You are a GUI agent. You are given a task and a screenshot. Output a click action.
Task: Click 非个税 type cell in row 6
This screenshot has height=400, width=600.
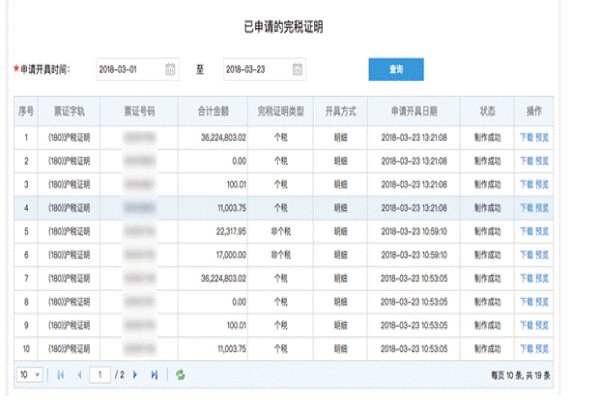pyautogui.click(x=281, y=255)
